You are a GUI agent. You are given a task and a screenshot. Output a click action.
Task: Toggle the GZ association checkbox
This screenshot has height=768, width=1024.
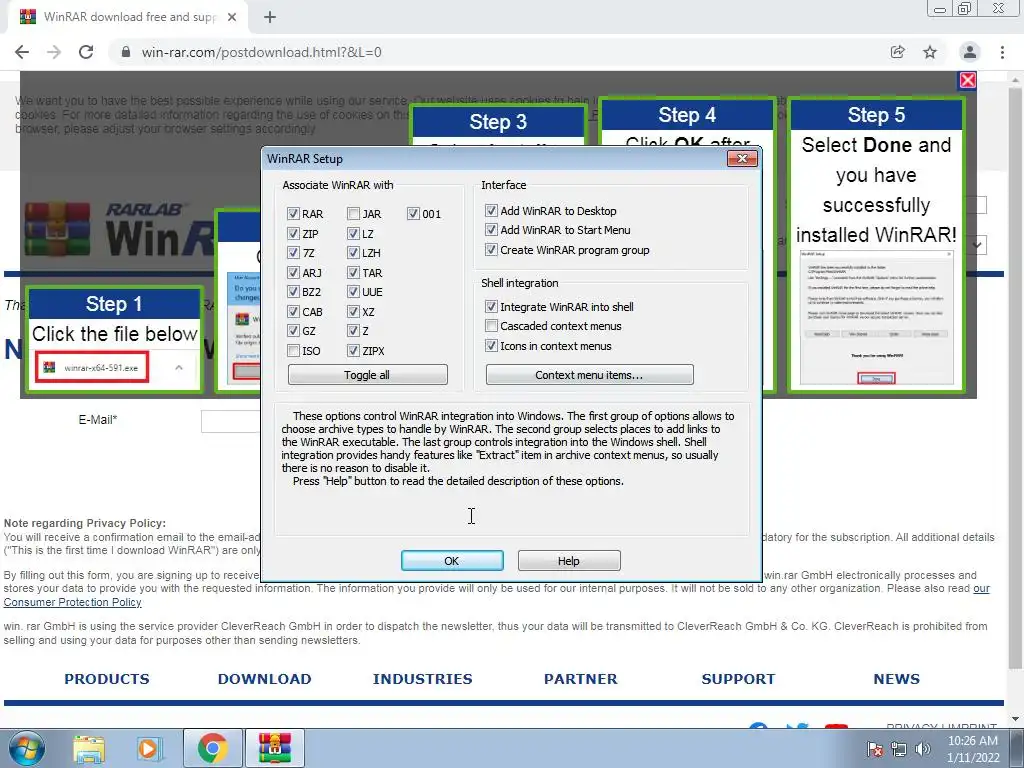click(293, 331)
